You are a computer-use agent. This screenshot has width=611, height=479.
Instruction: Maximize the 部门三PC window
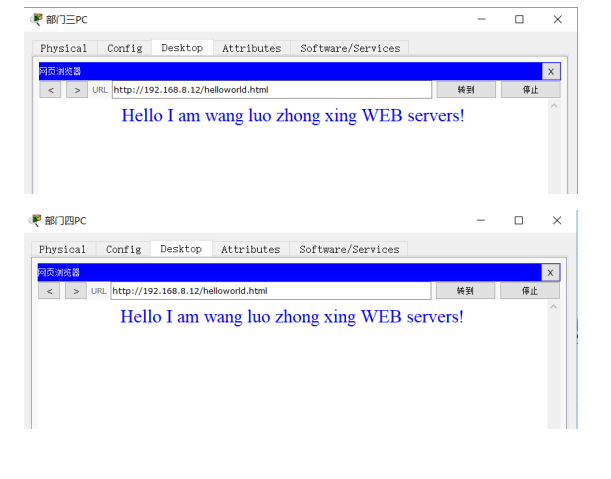[x=519, y=19]
